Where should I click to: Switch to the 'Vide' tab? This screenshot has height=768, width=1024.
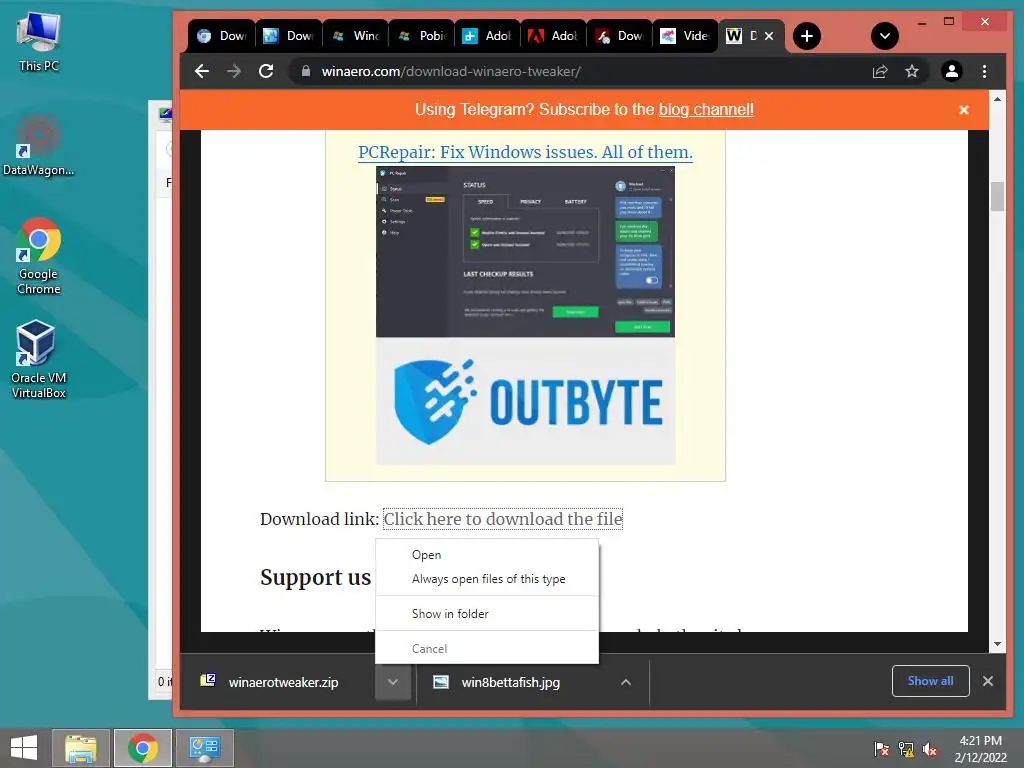pyautogui.click(x=686, y=36)
